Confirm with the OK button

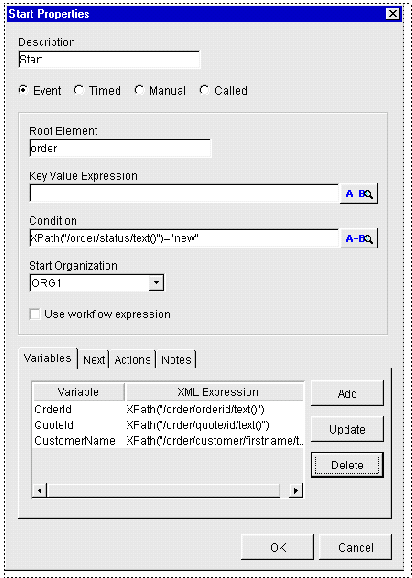click(x=277, y=547)
